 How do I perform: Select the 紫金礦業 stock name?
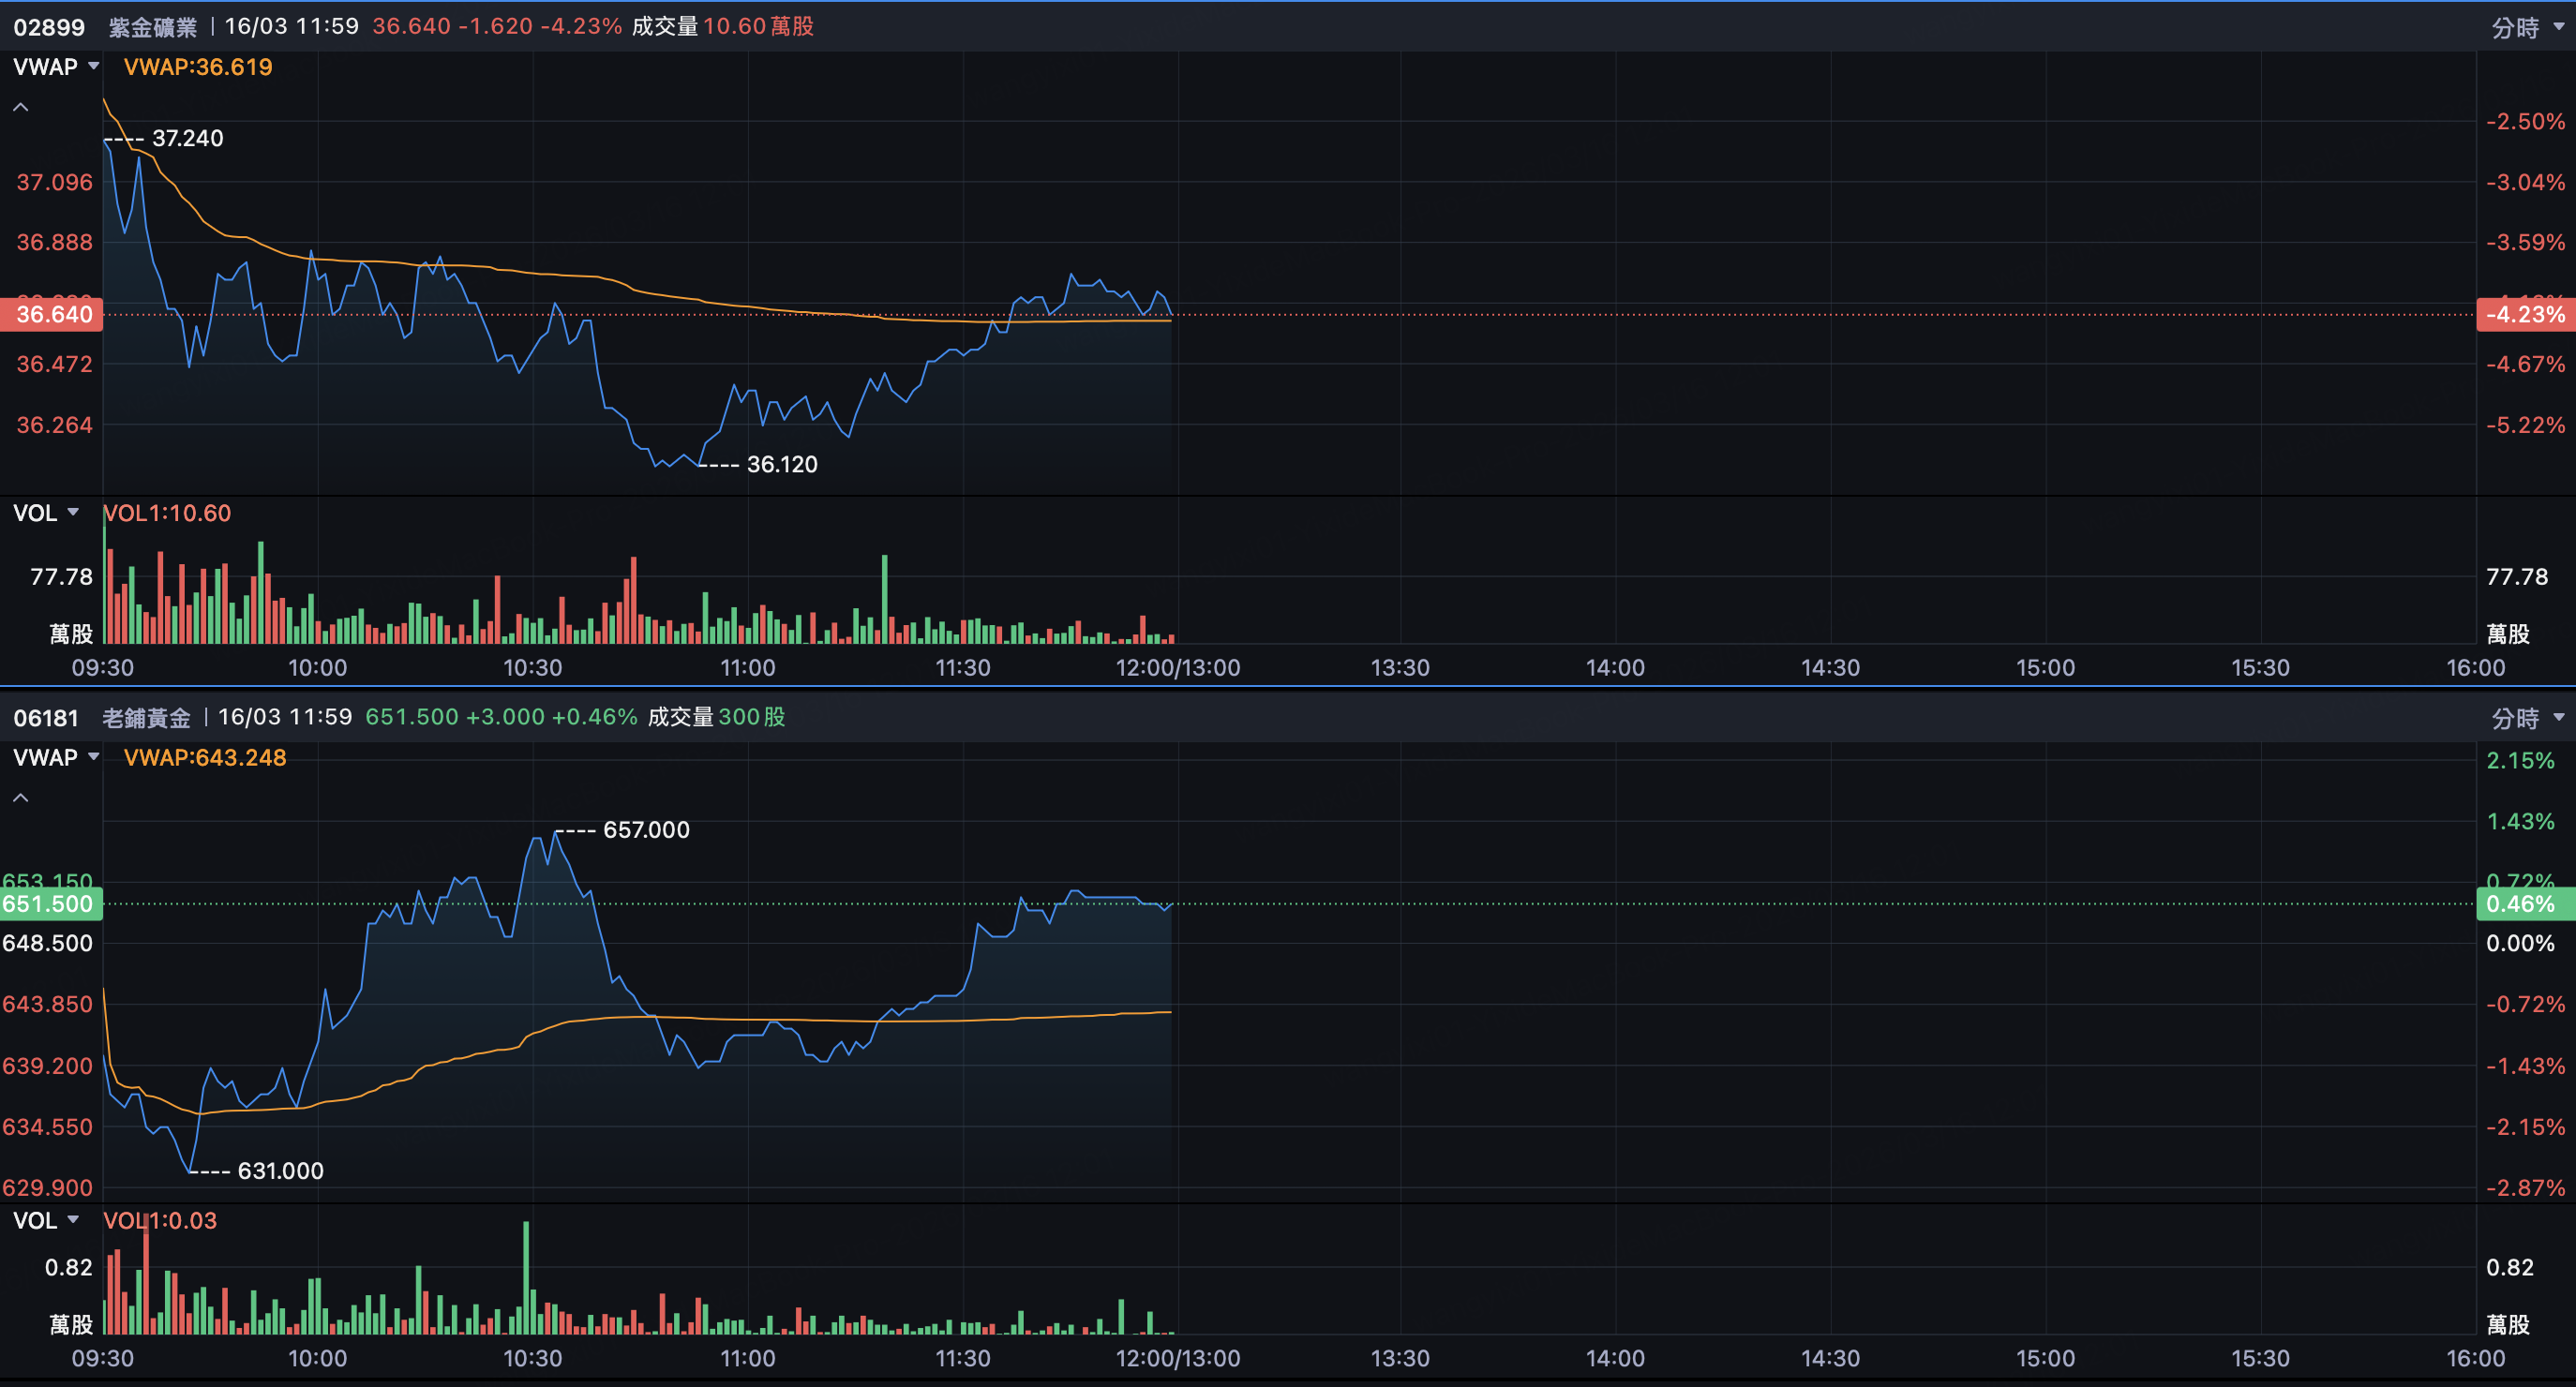[x=153, y=27]
